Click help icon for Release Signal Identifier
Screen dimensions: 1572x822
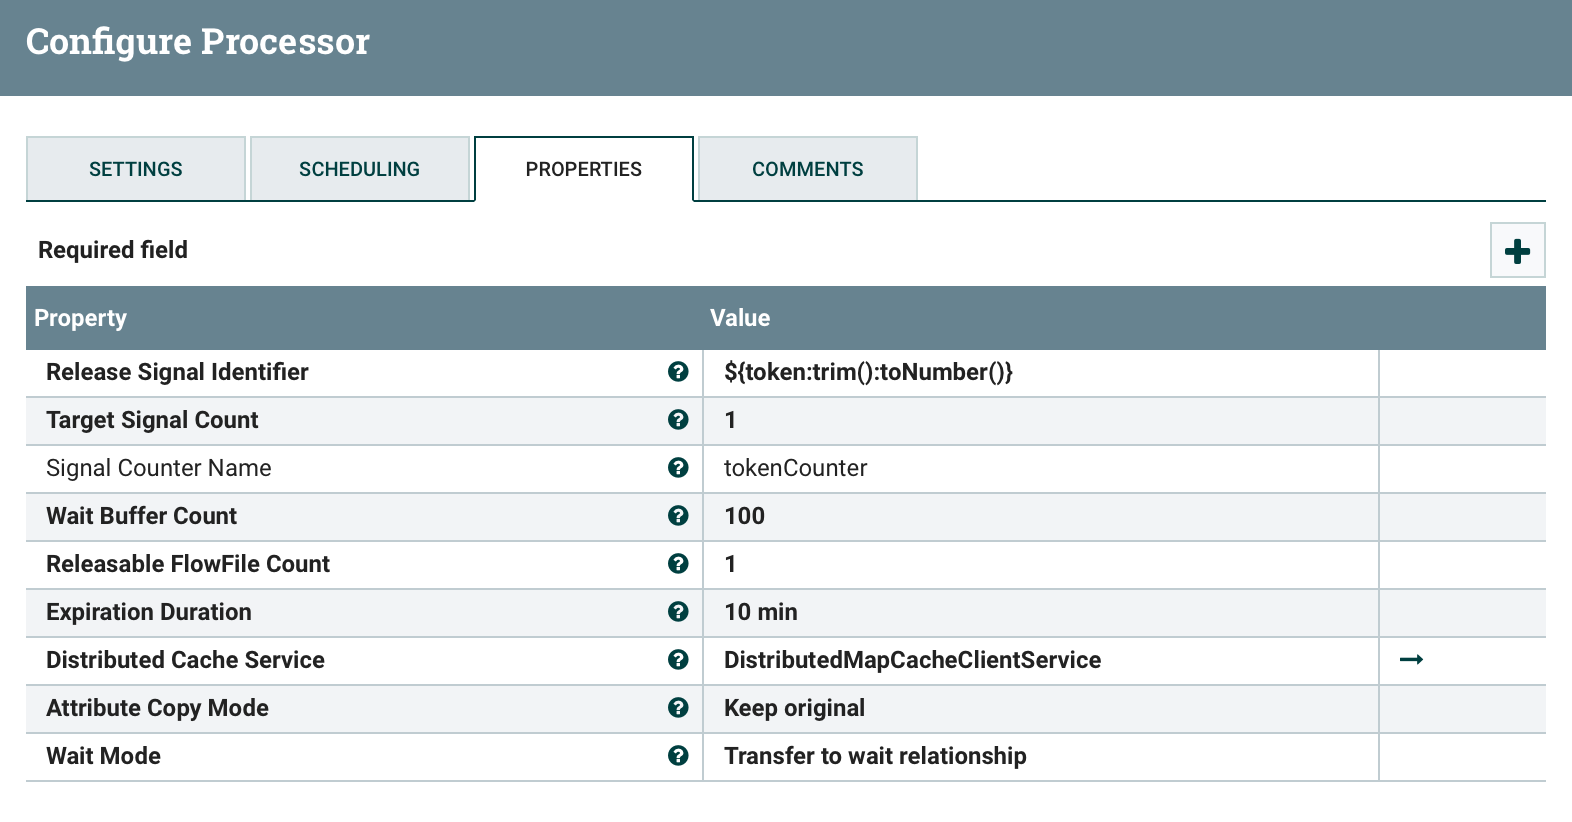point(678,372)
